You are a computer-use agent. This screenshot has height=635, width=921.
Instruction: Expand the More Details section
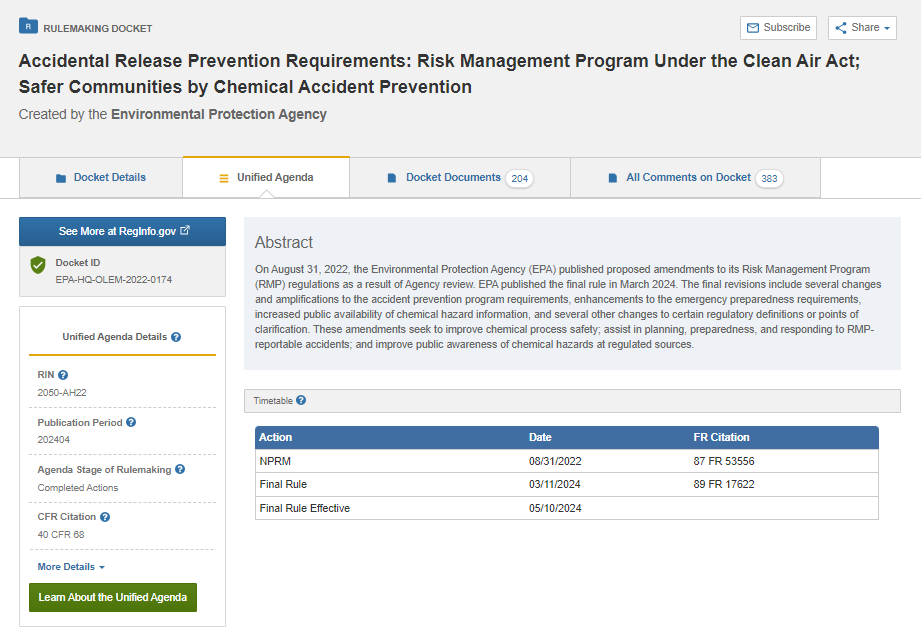coord(71,567)
